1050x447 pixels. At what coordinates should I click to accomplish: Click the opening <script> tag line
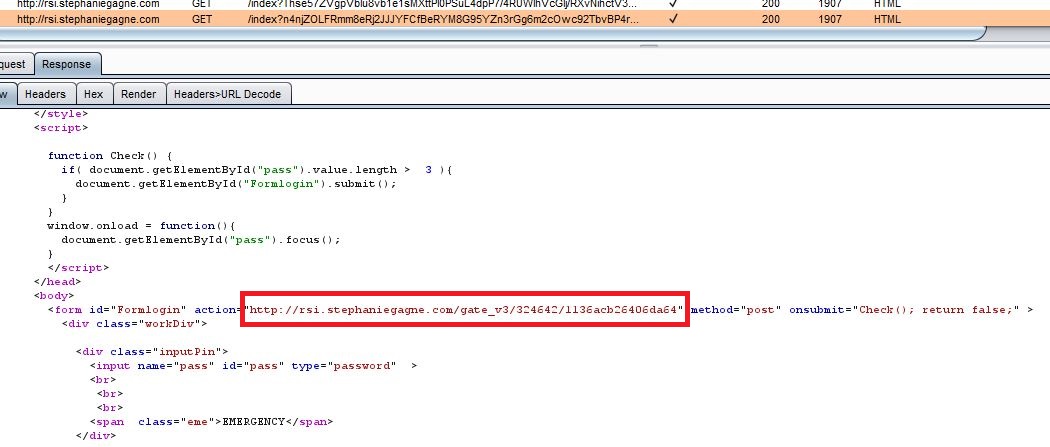(x=61, y=128)
